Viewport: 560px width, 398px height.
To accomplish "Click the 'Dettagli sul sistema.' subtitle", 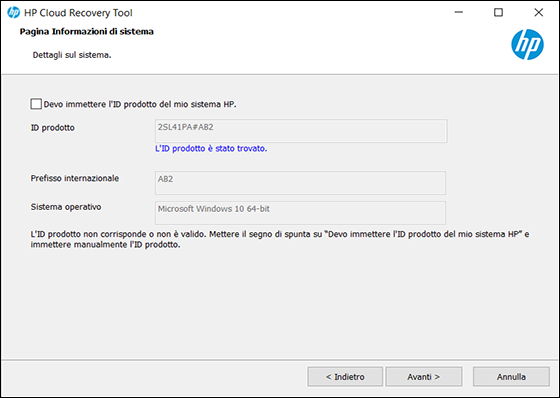I will coord(72,55).
